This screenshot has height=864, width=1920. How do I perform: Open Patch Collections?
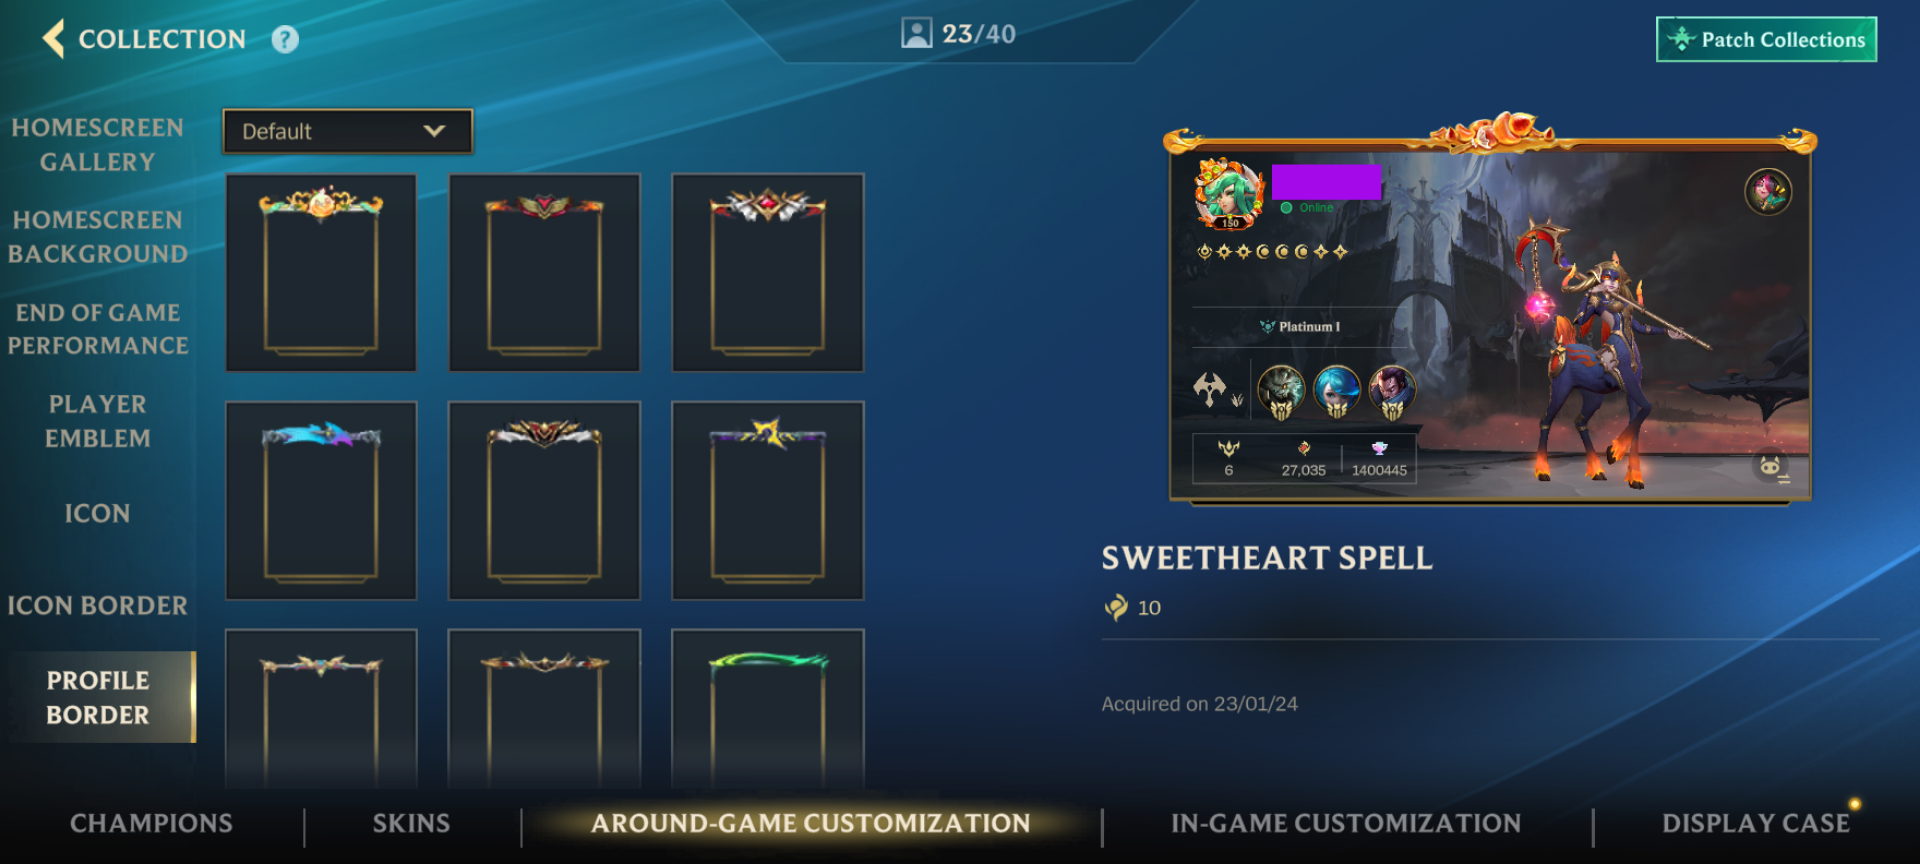click(x=1766, y=40)
